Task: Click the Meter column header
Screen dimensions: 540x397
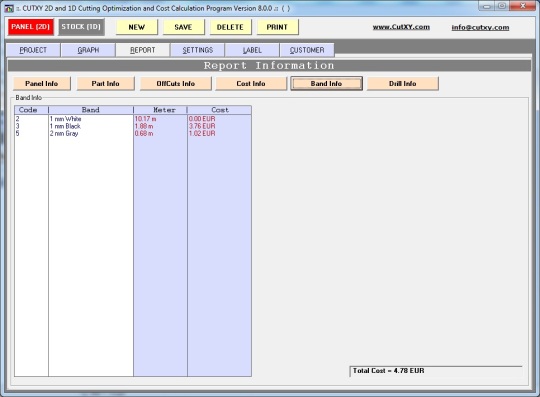Action: (x=160, y=110)
